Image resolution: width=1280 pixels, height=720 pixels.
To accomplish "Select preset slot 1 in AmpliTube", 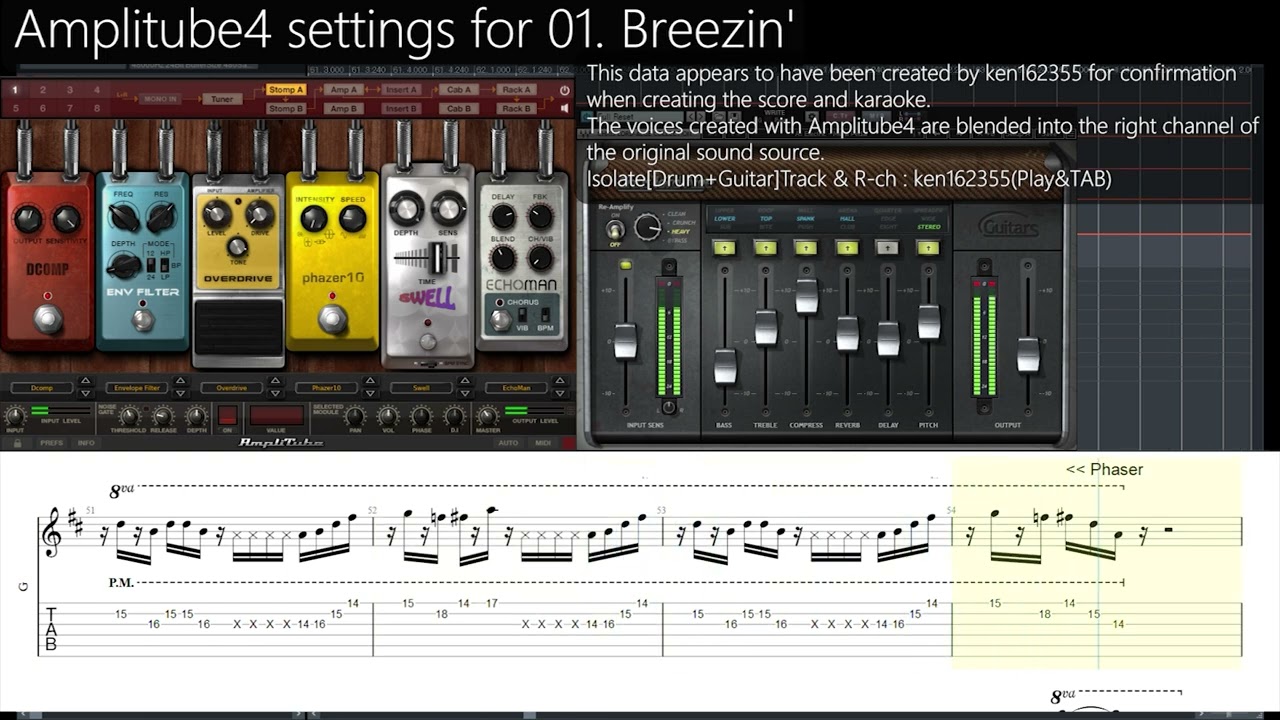I will coord(15,90).
